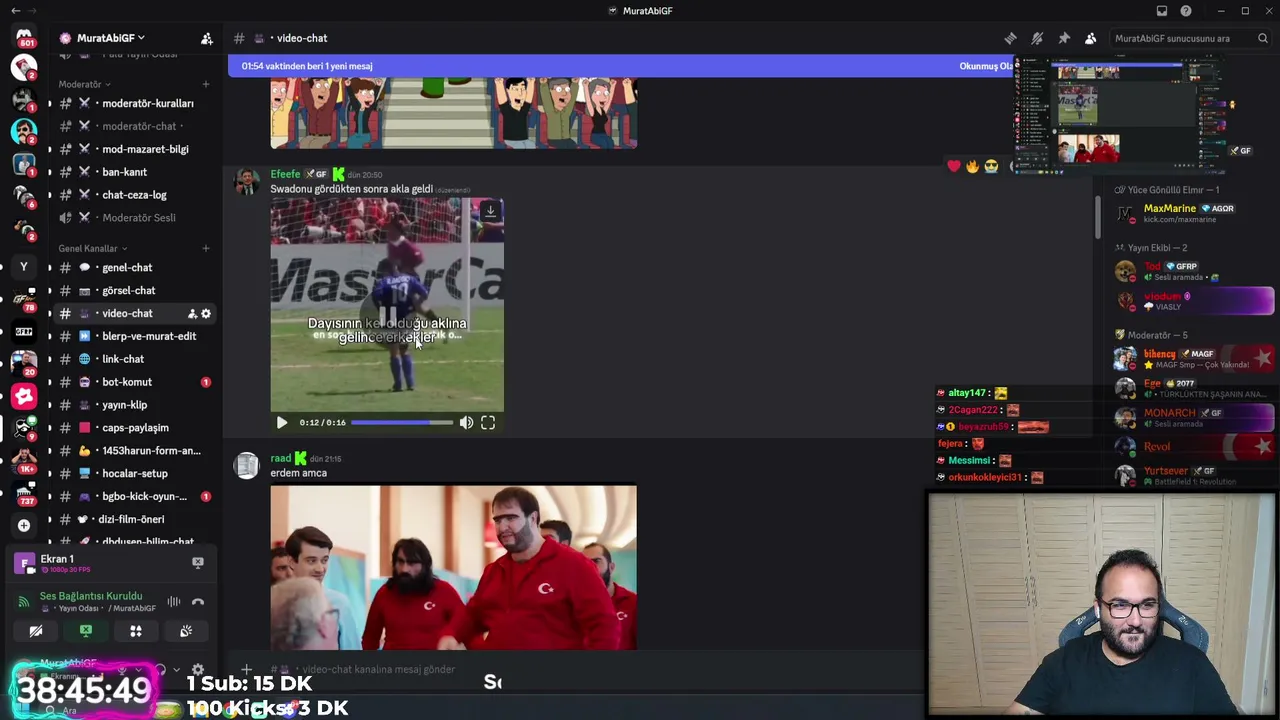Open football video in fullscreen

coord(488,423)
